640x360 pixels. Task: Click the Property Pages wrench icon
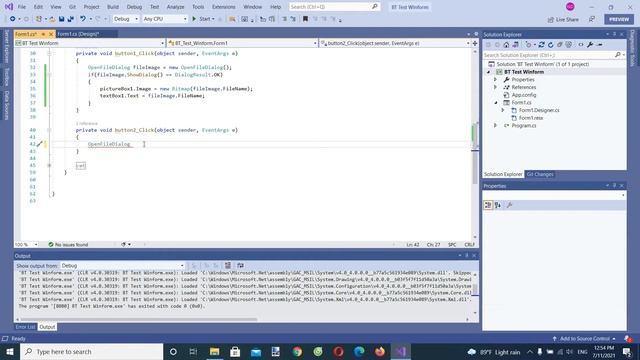click(x=509, y=205)
